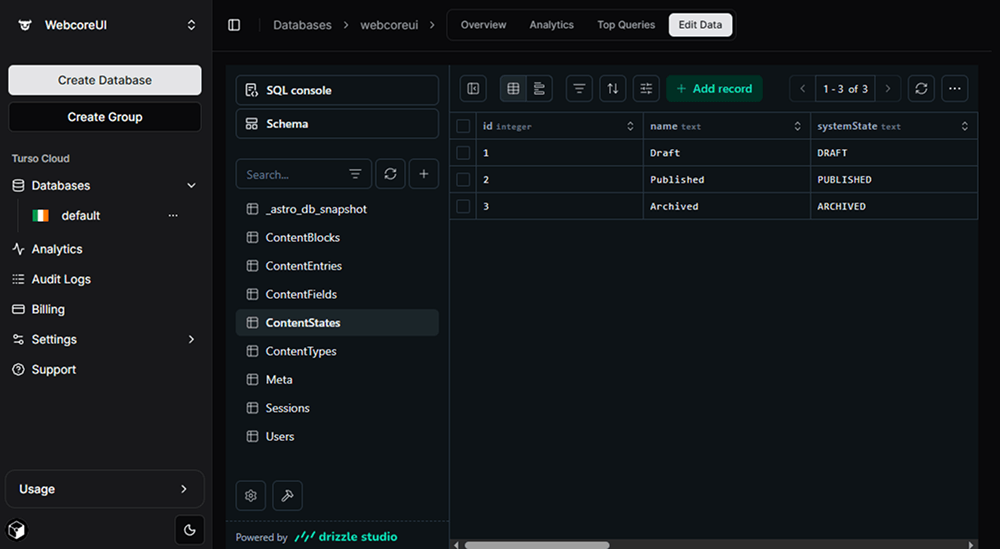
Task: Click the hammer tools icon
Action: click(288, 495)
